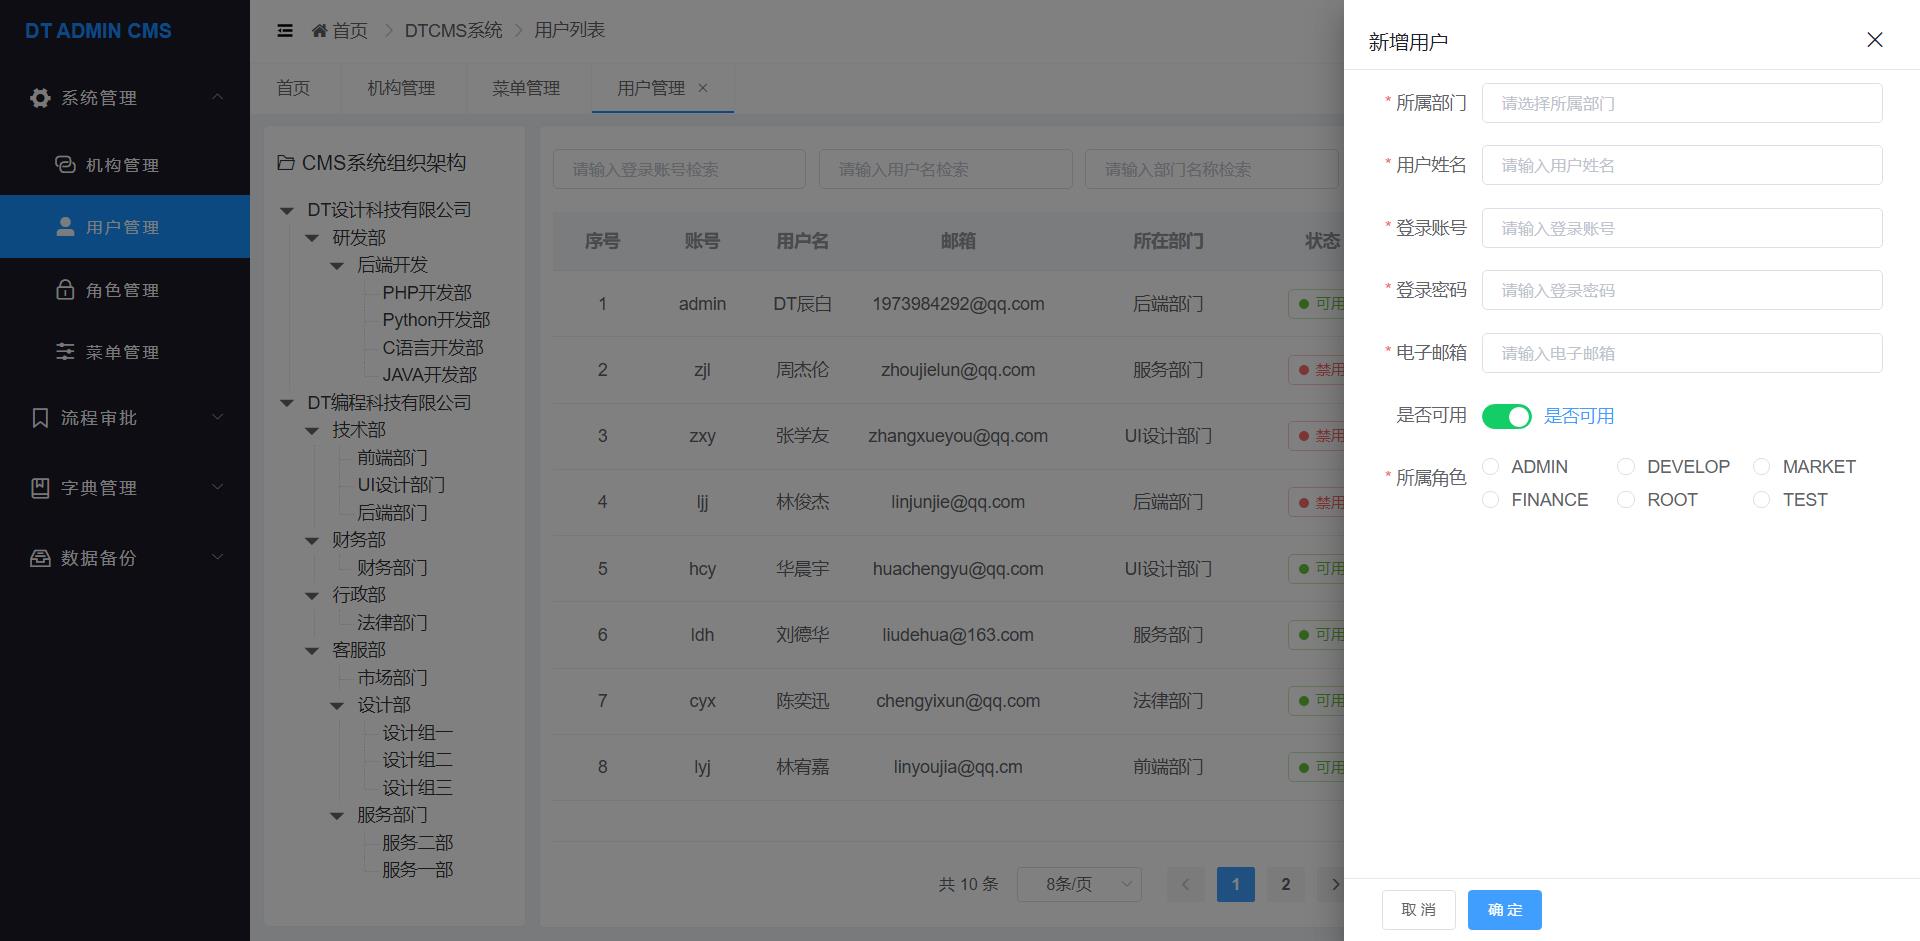Collapse the DT编程科技有限公司 tree node
The width and height of the screenshot is (1920, 941).
coord(287,403)
